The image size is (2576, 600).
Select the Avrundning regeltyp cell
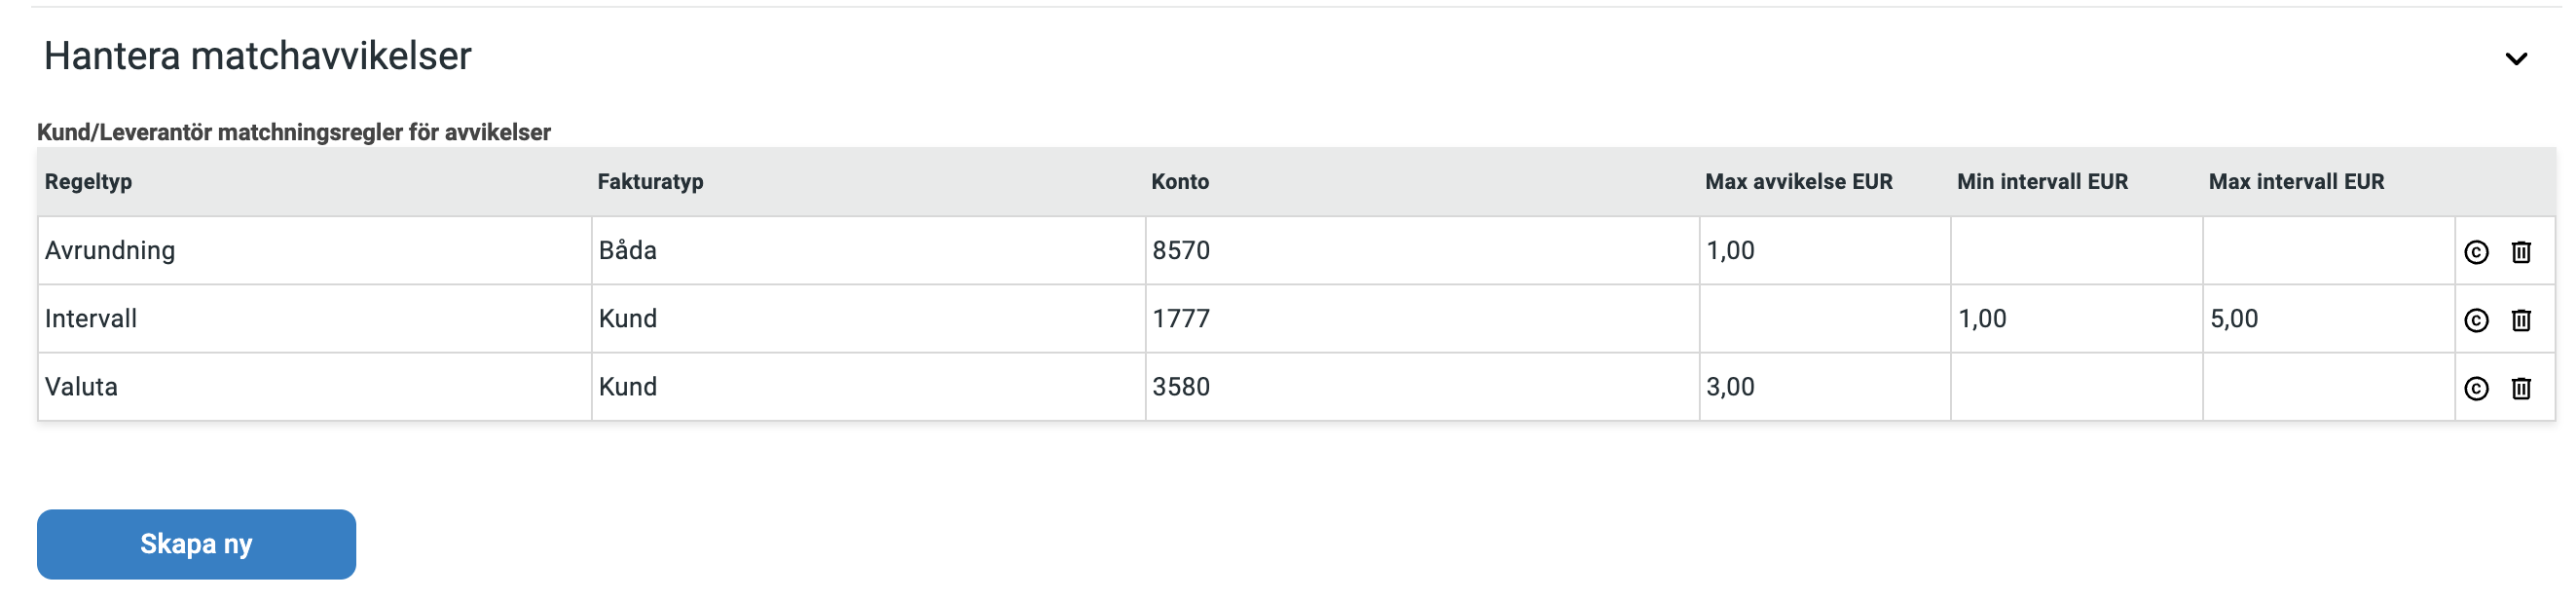(315, 251)
